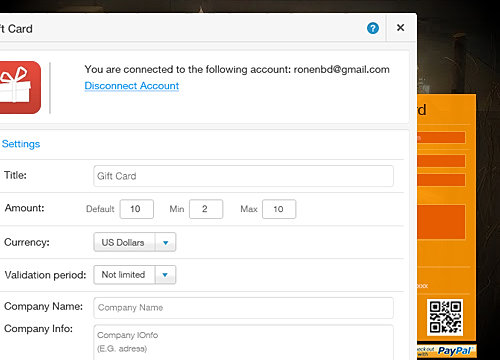Click the Validation period label
The height and width of the screenshot is (360, 500).
tap(45, 275)
